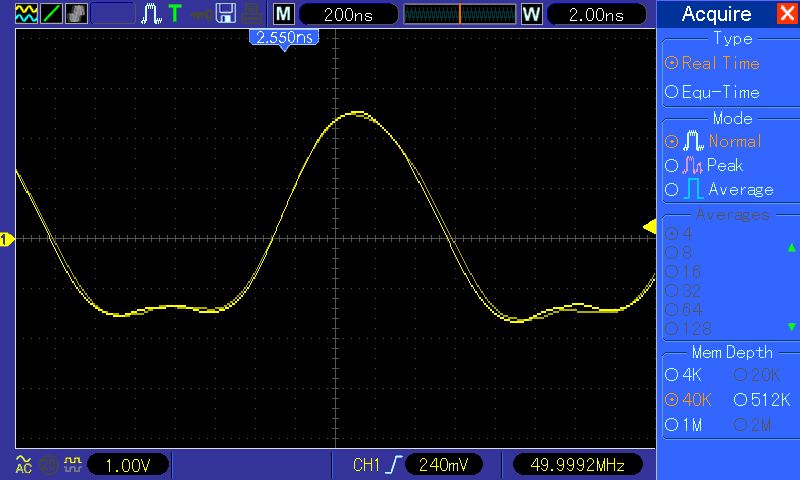Viewport: 800px width, 480px height.
Task: Set memory depth to 2M
Action: (x=753, y=424)
